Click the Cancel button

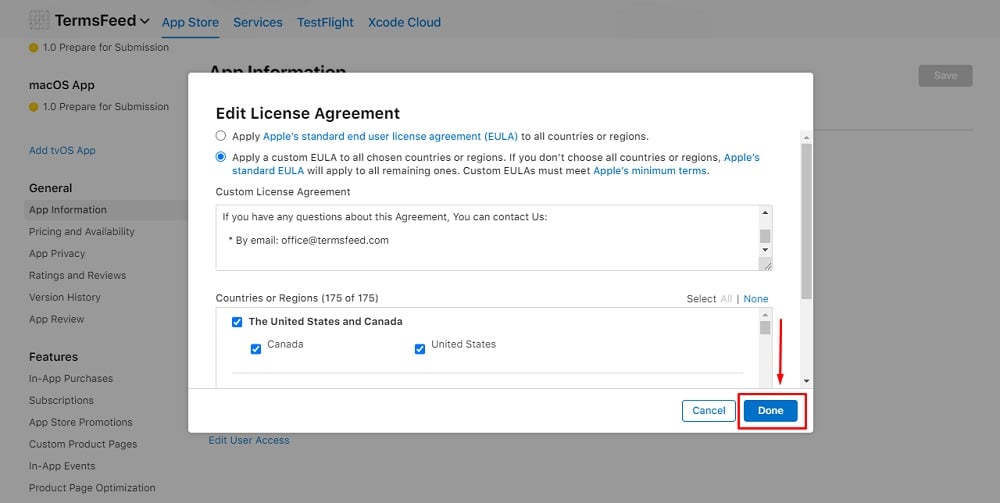pos(709,411)
